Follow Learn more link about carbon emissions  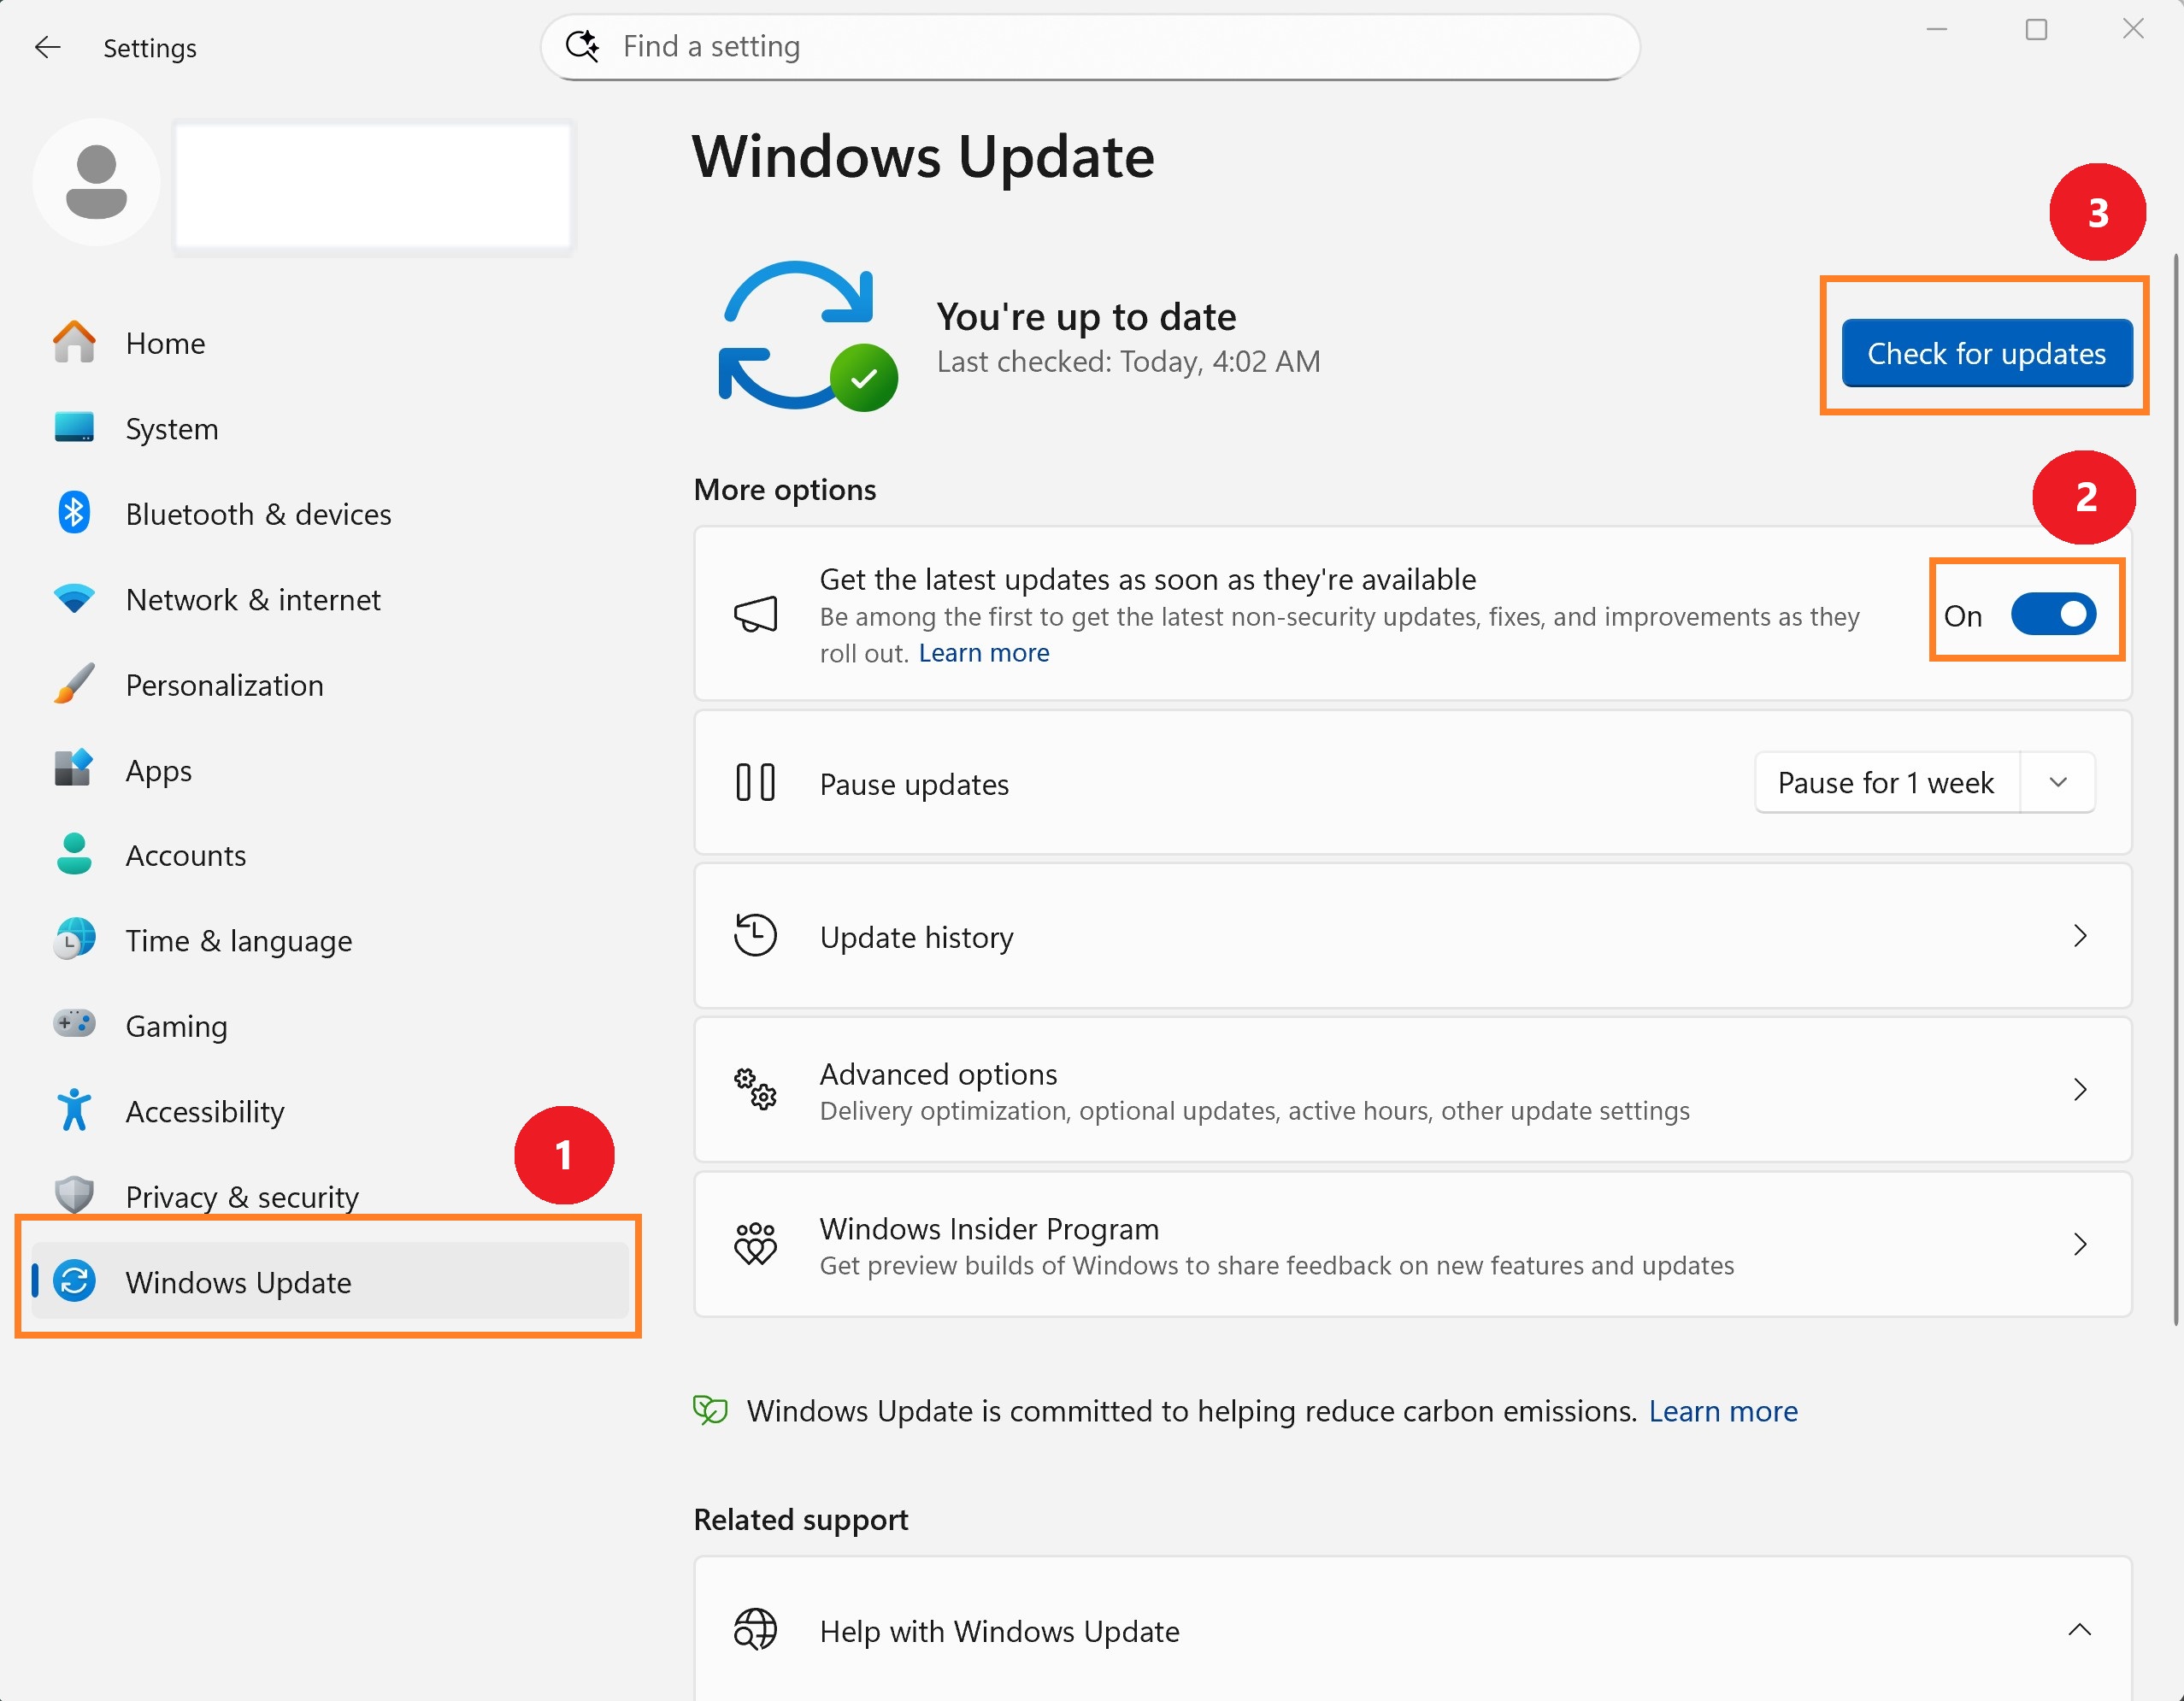[x=1723, y=1411]
